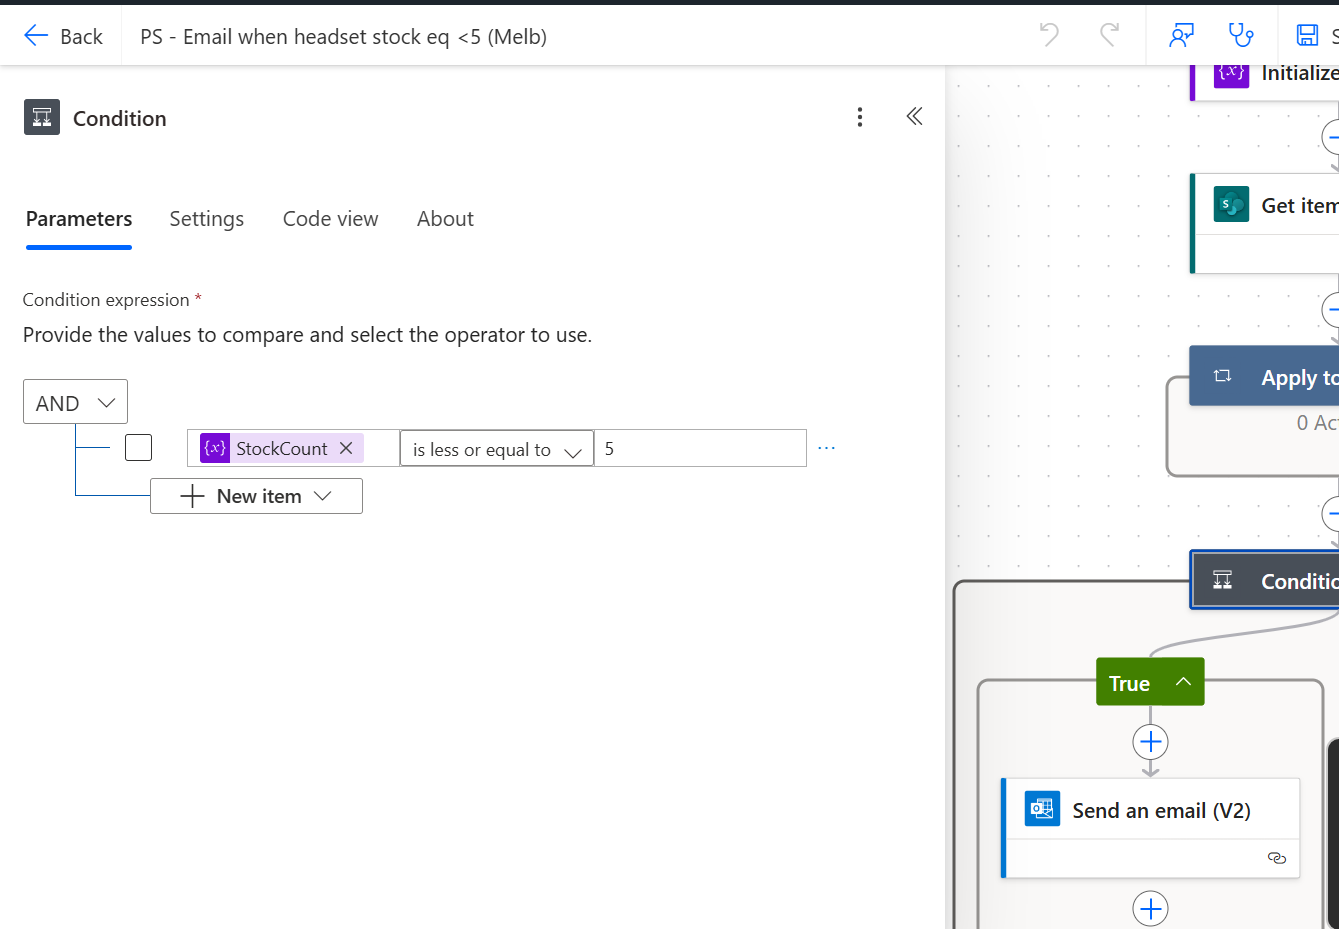Image resolution: width=1339 pixels, height=929 pixels.
Task: Click the Condition icon on the canvas card
Action: [1222, 580]
